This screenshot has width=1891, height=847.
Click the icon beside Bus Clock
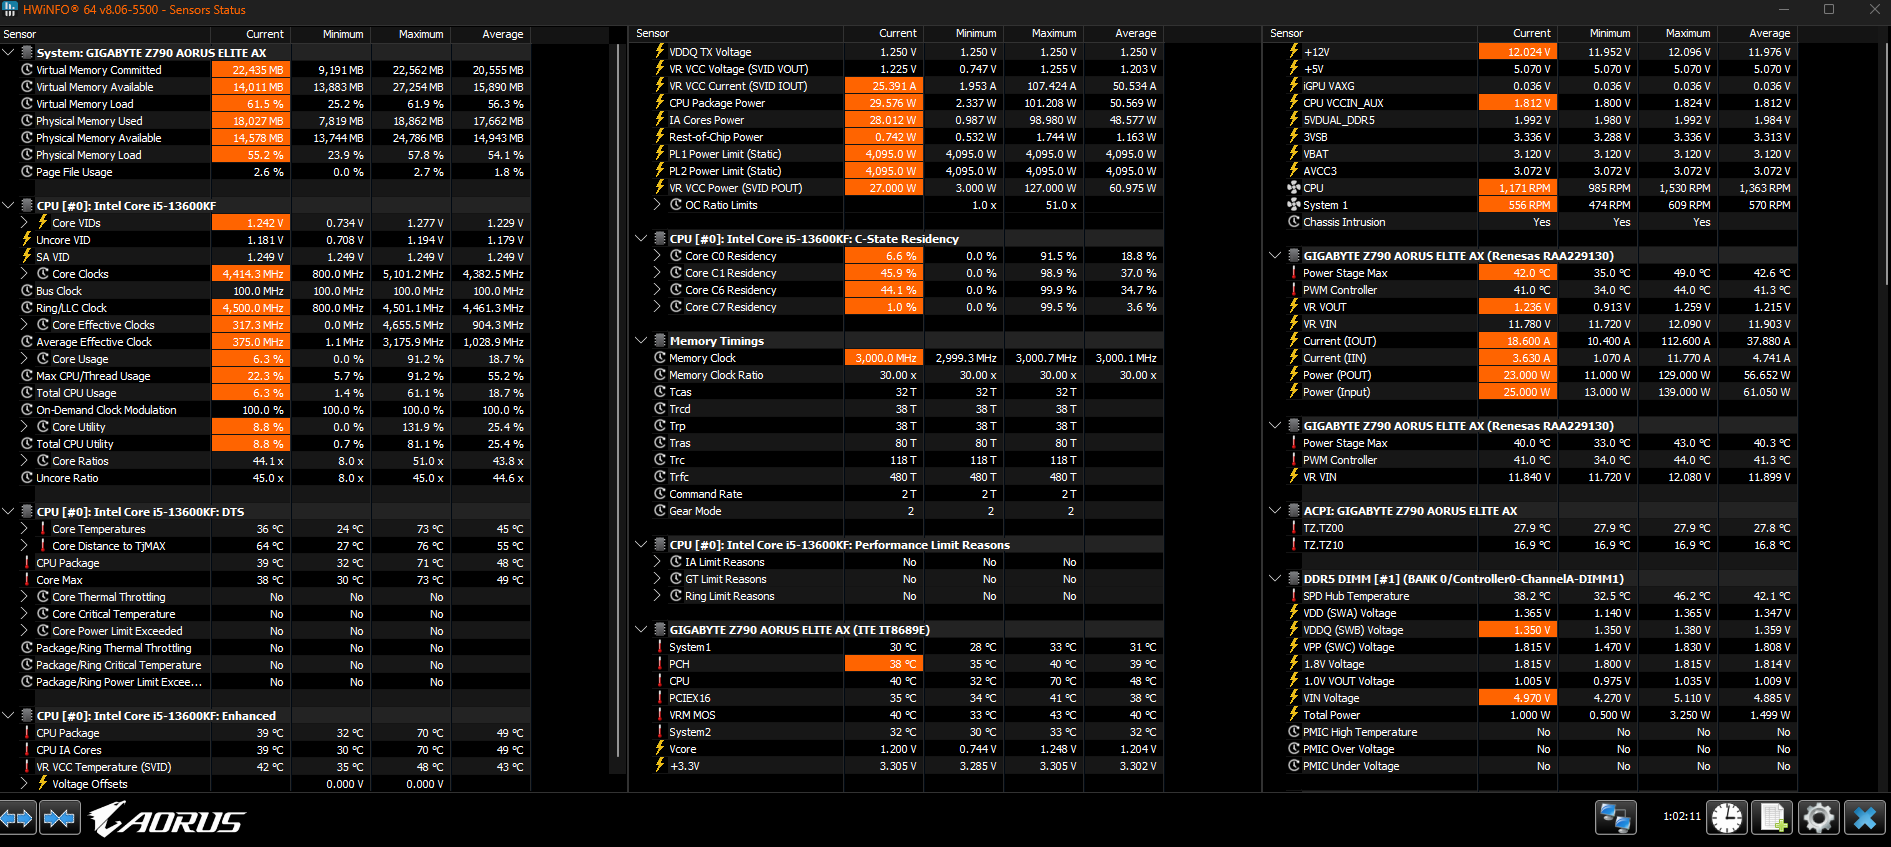[27, 291]
